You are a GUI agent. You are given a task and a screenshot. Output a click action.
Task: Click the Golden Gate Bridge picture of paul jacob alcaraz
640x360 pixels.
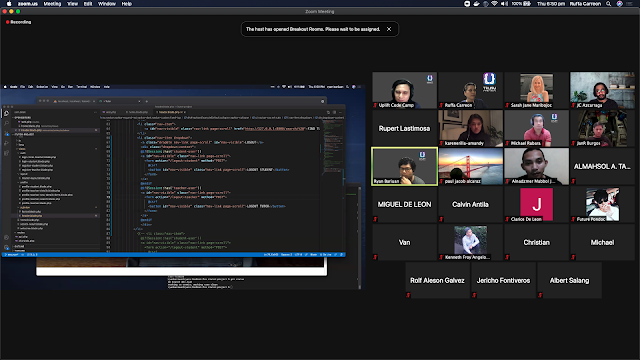tap(470, 167)
